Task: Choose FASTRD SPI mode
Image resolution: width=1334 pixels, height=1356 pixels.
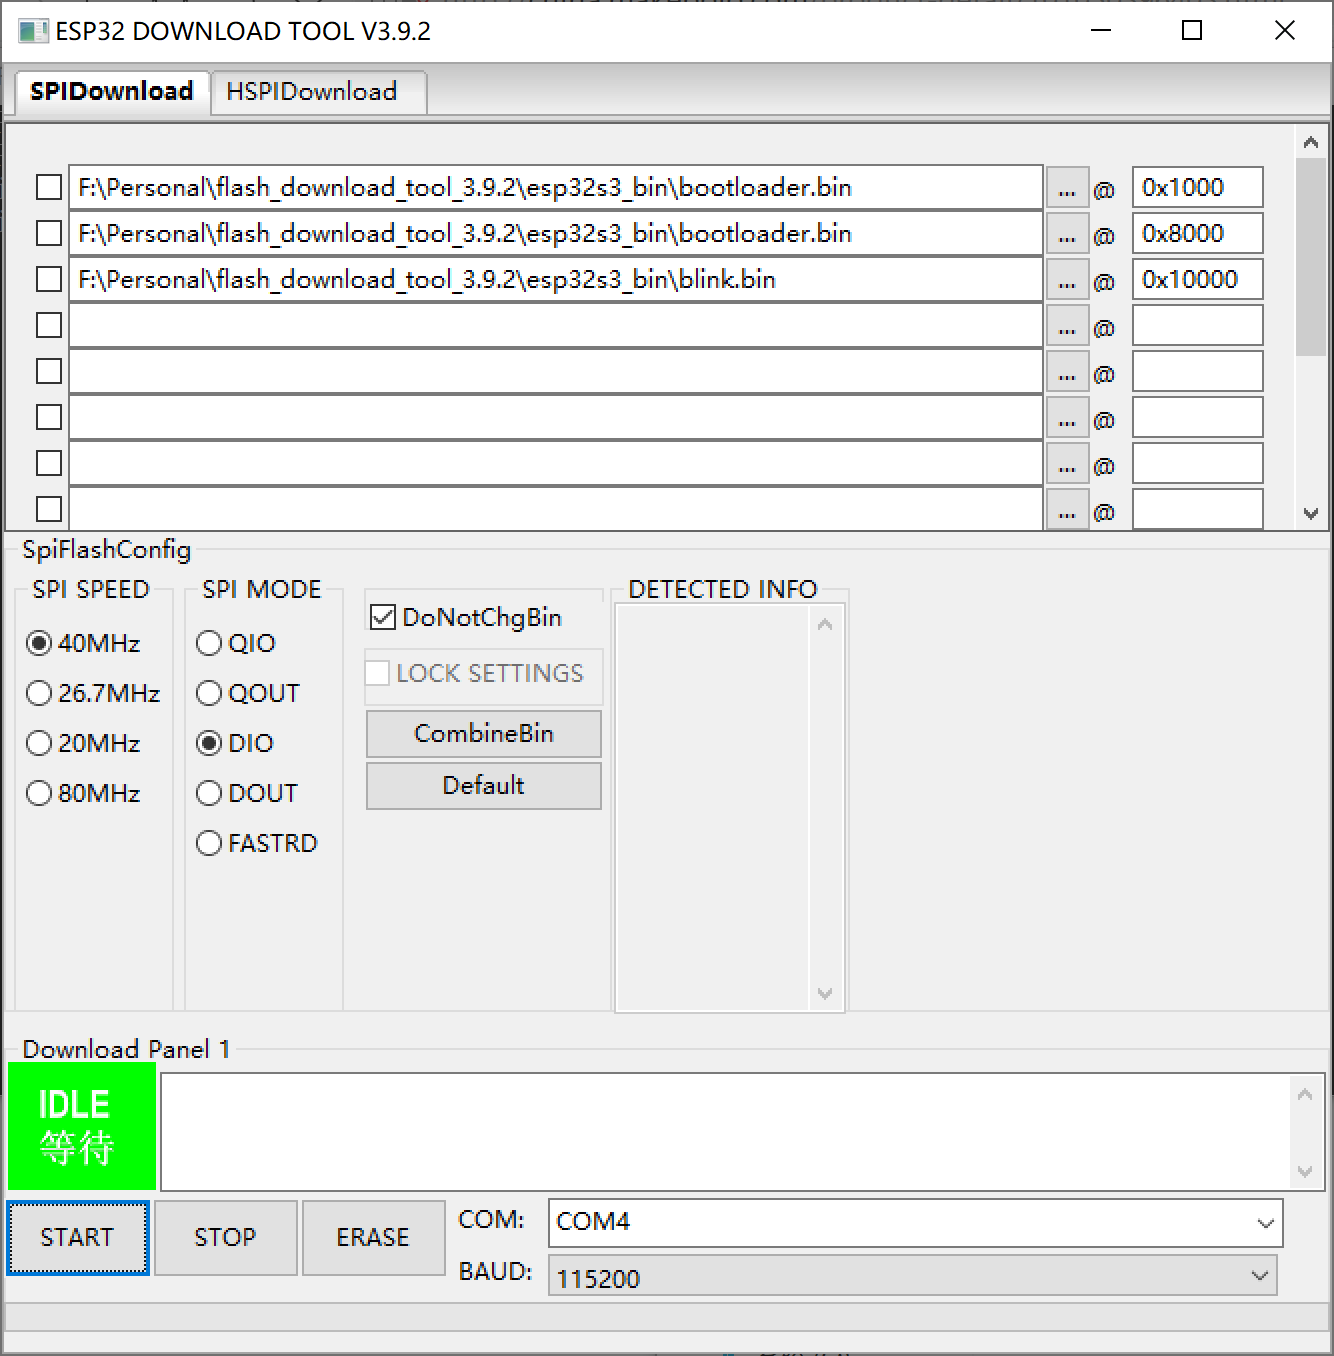Action: 257,843
